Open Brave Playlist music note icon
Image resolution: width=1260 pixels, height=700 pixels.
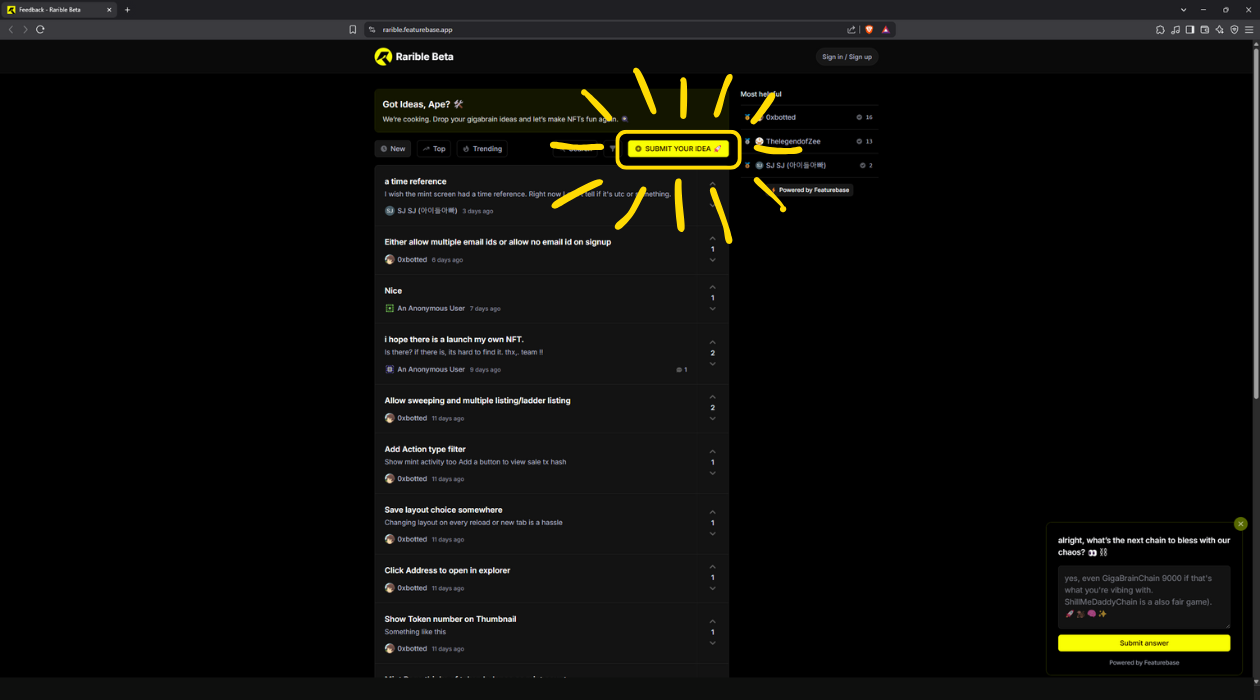(1175, 29)
